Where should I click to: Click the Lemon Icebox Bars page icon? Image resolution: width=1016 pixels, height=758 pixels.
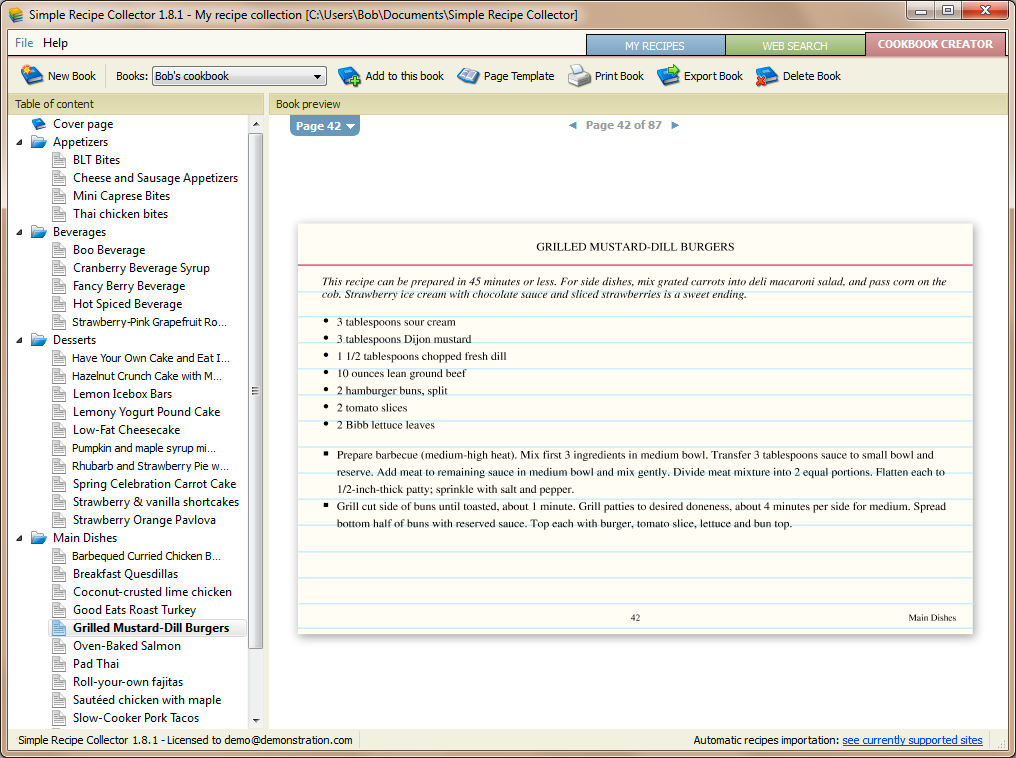pyautogui.click(x=59, y=394)
